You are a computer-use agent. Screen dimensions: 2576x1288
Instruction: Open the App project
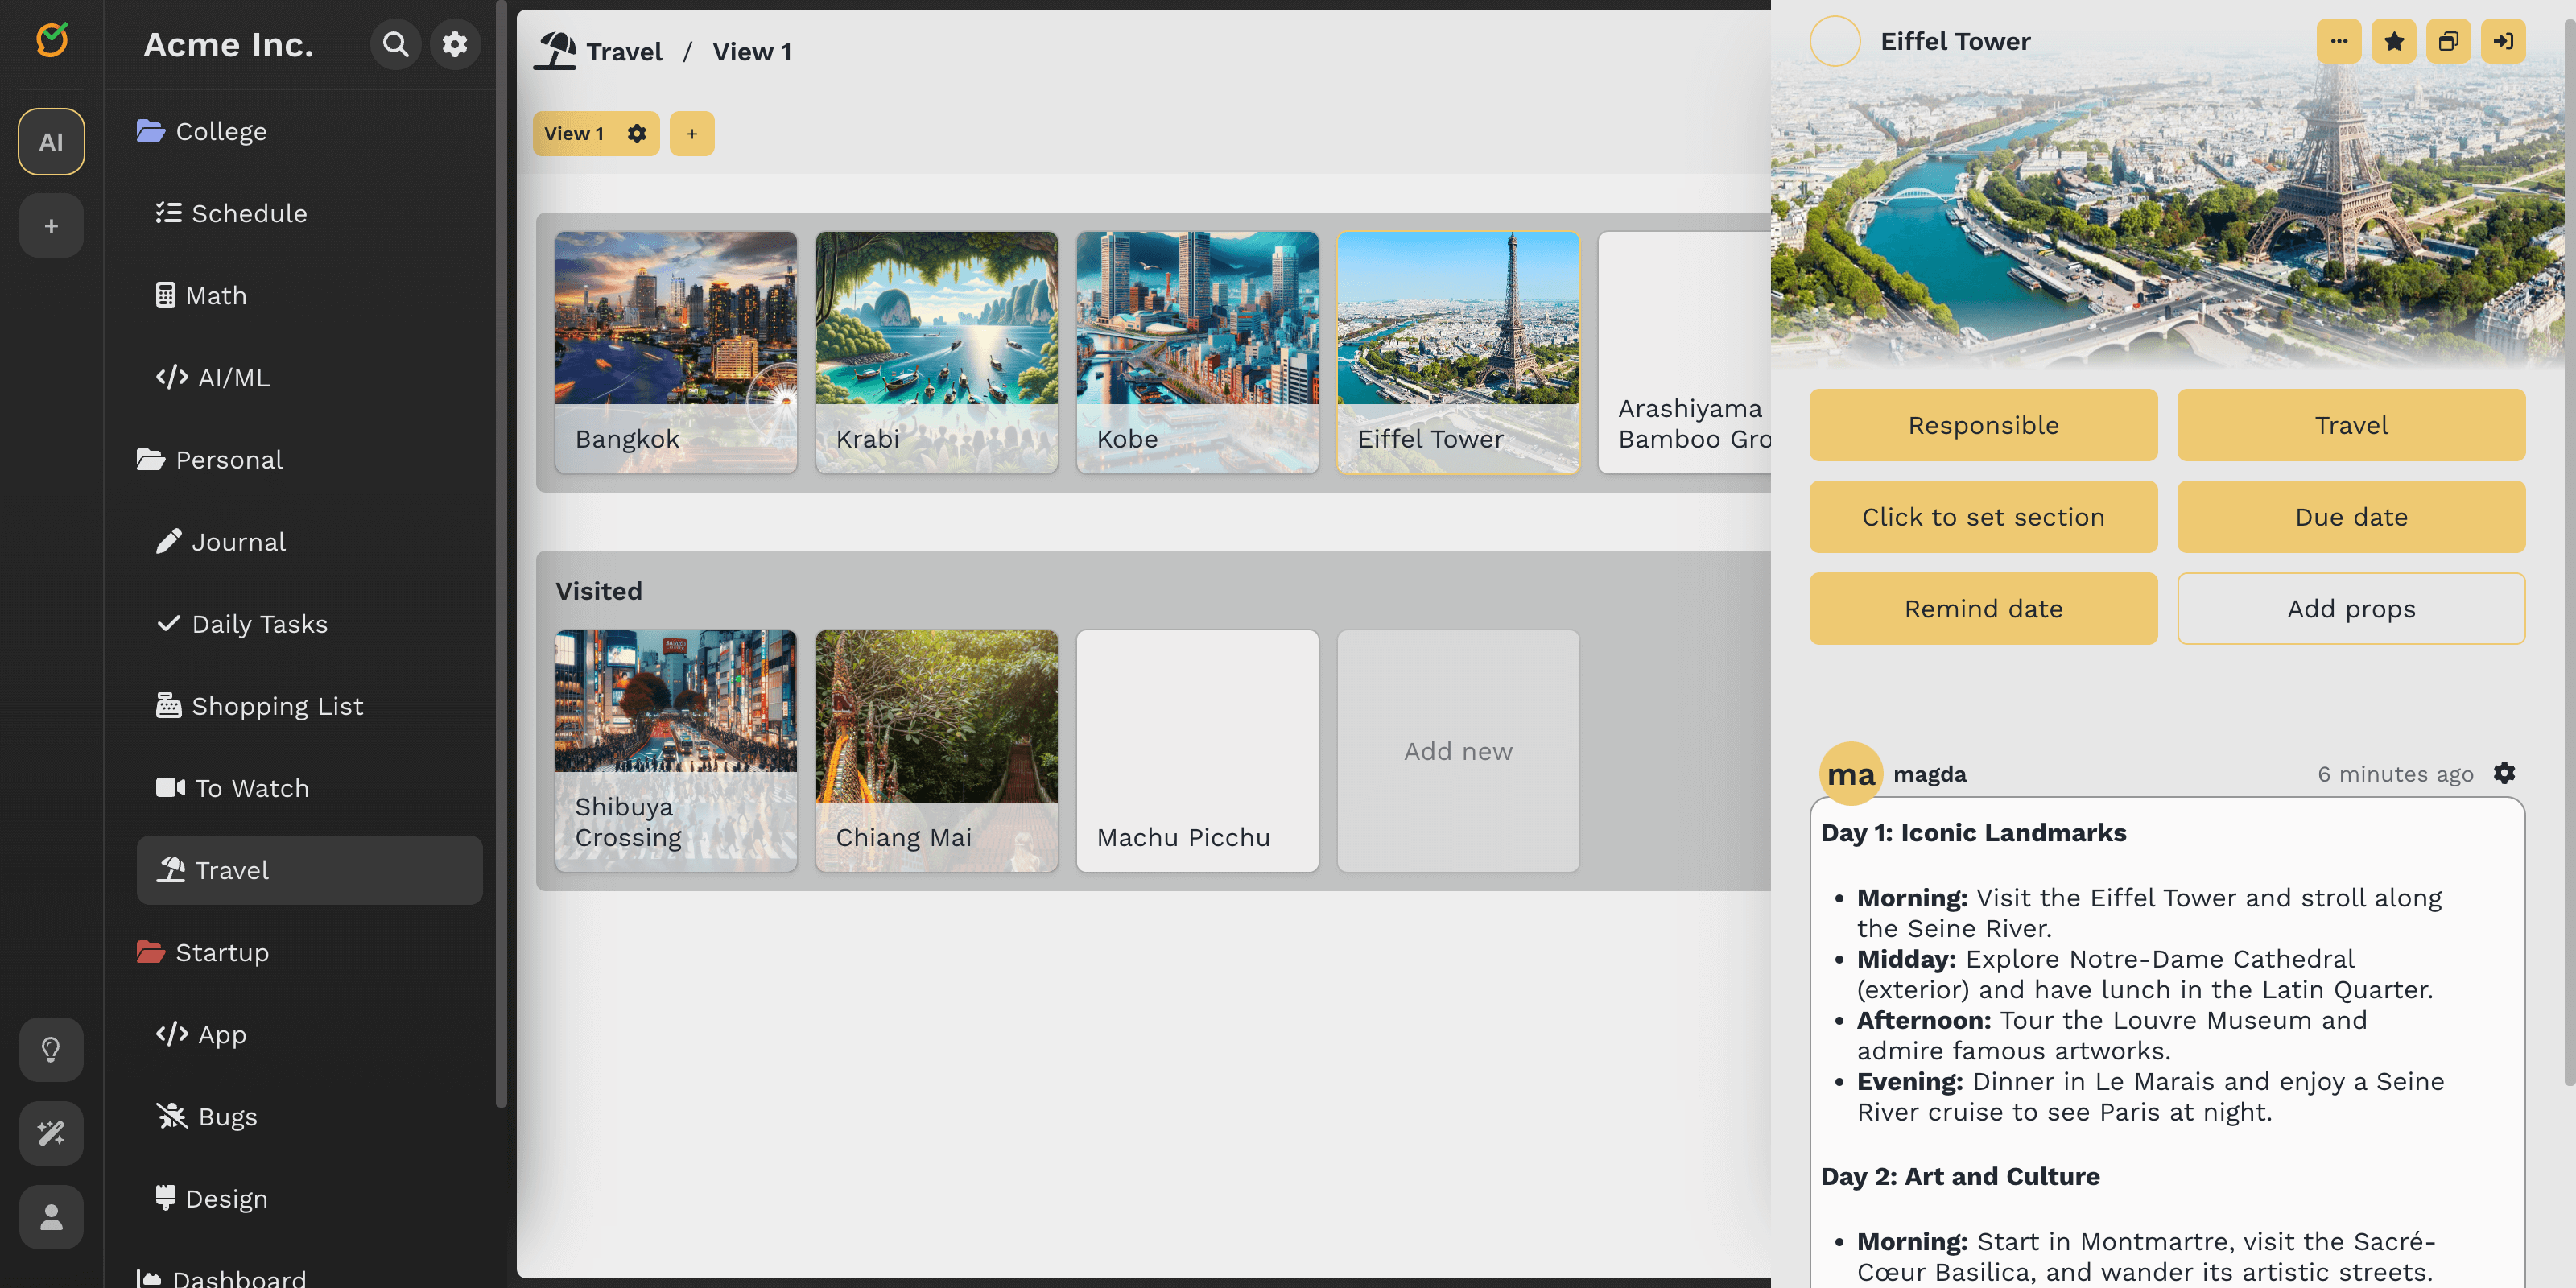click(x=310, y=1034)
